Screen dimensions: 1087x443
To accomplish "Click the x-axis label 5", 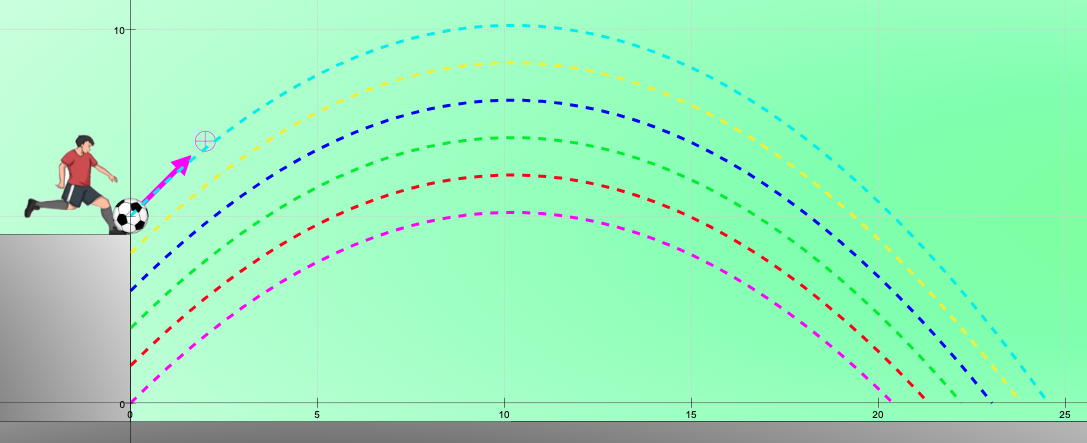I will [x=317, y=414].
